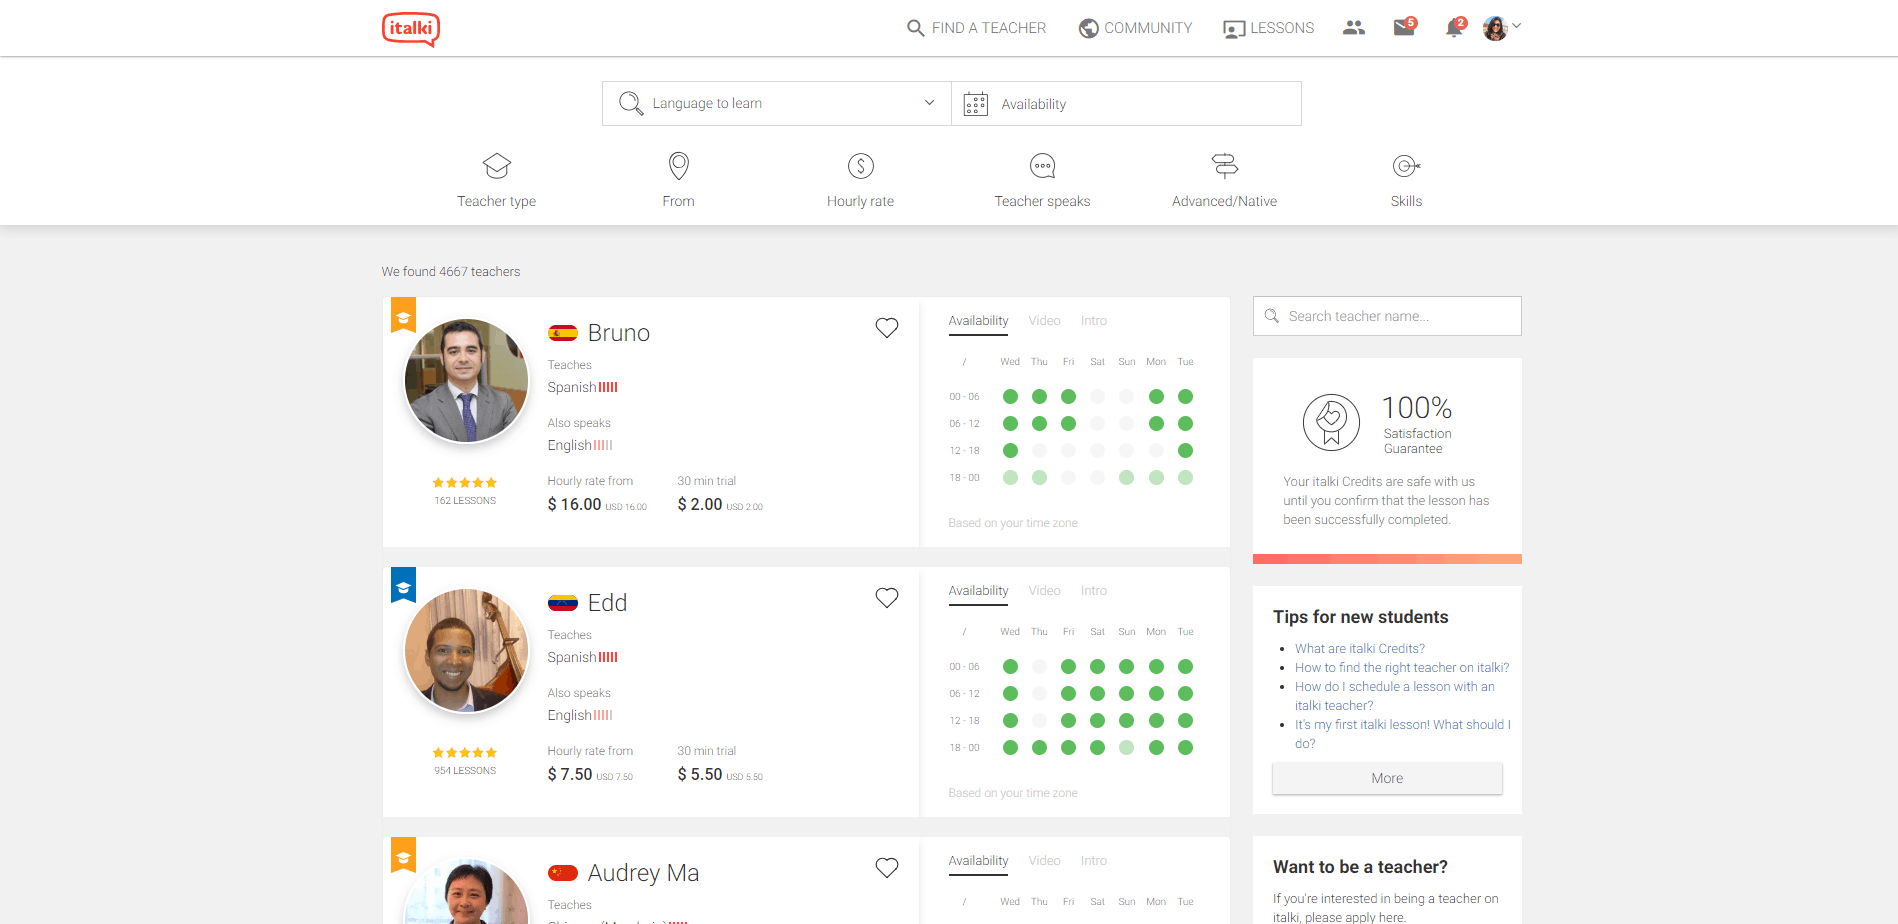The image size is (1898, 924).
Task: Click the Availability calendar filter
Action: 1126,103
